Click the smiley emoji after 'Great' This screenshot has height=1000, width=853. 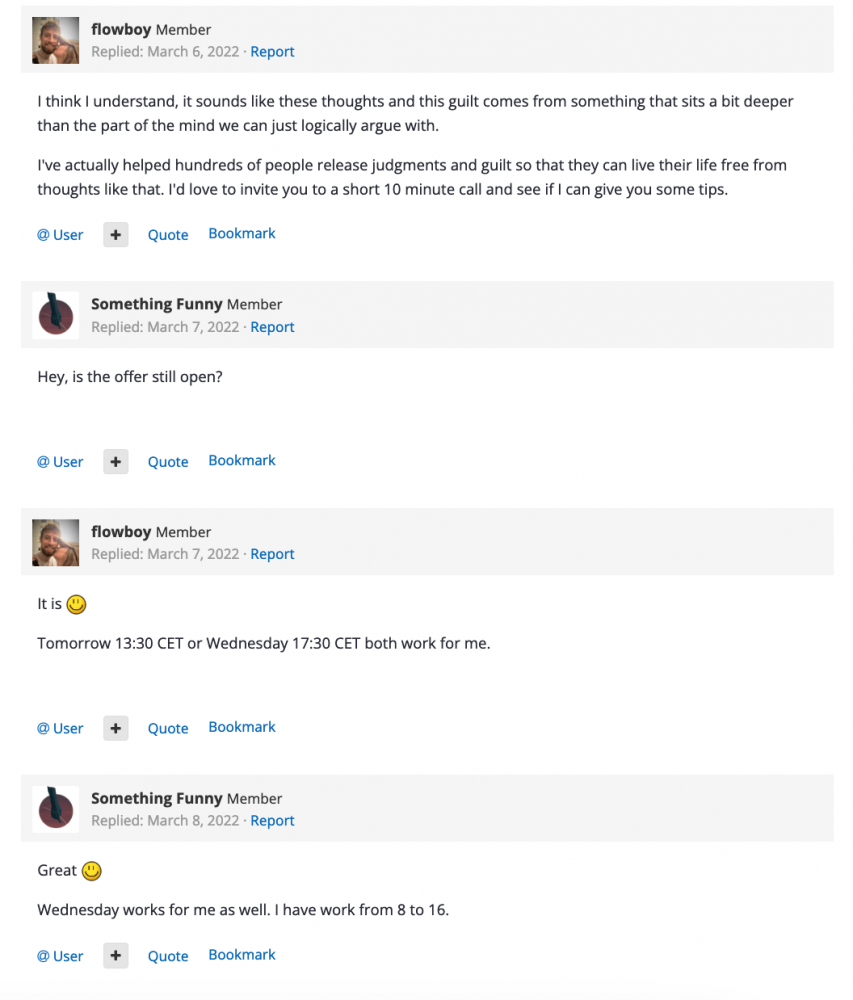[92, 871]
